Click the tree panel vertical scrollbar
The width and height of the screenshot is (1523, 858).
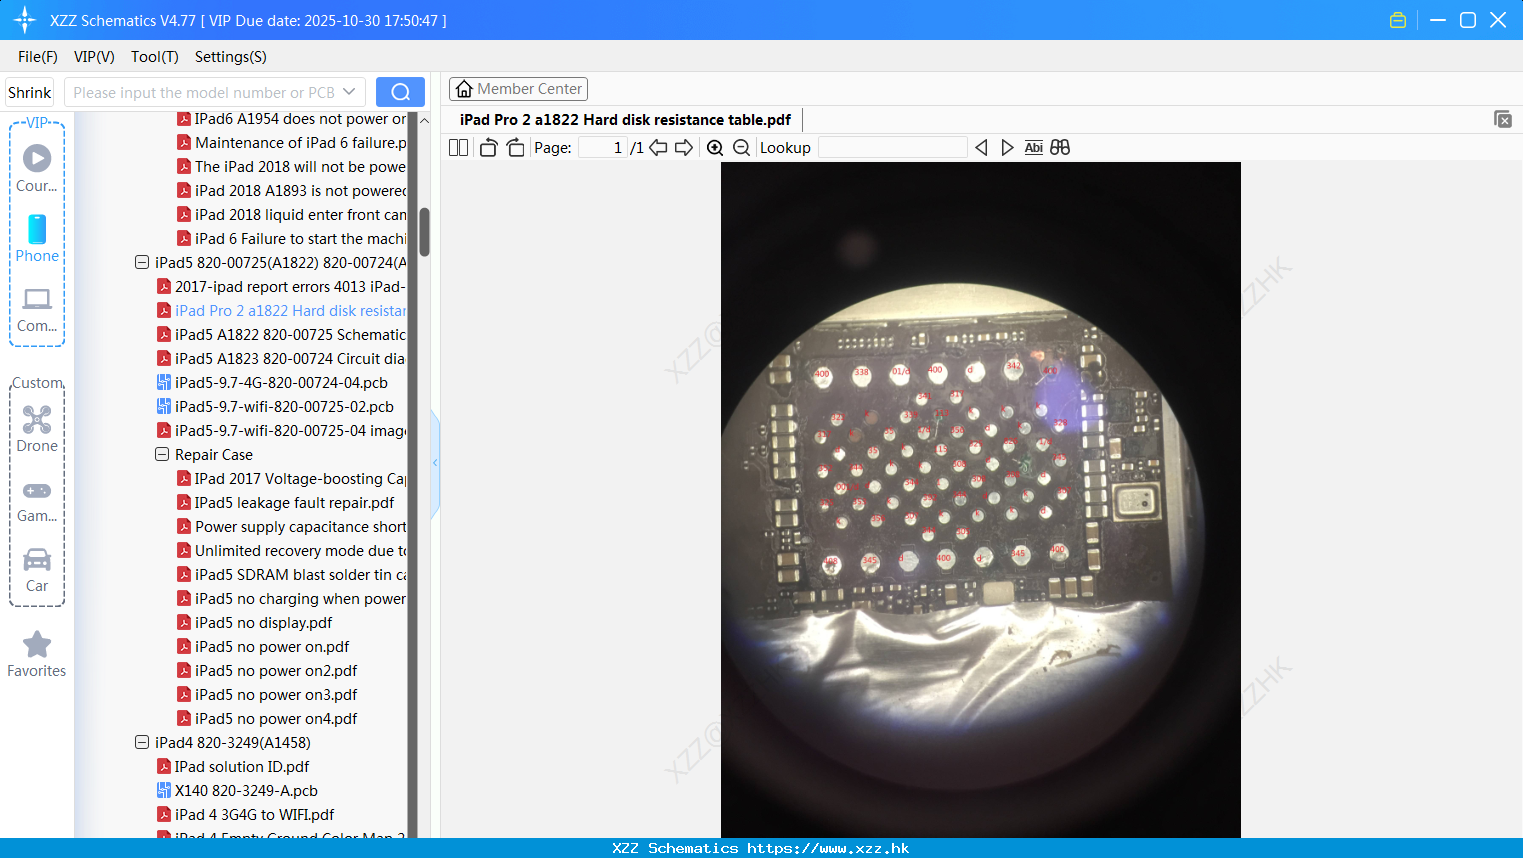424,232
